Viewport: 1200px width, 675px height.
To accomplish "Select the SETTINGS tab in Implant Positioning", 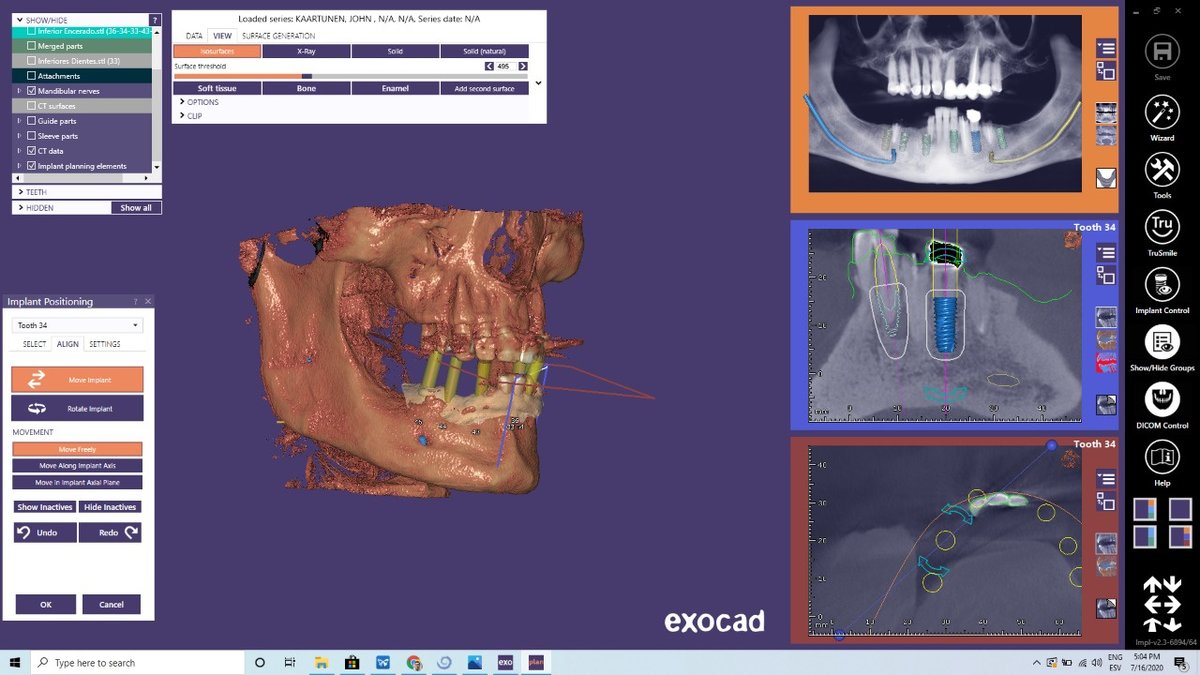I will 104,344.
